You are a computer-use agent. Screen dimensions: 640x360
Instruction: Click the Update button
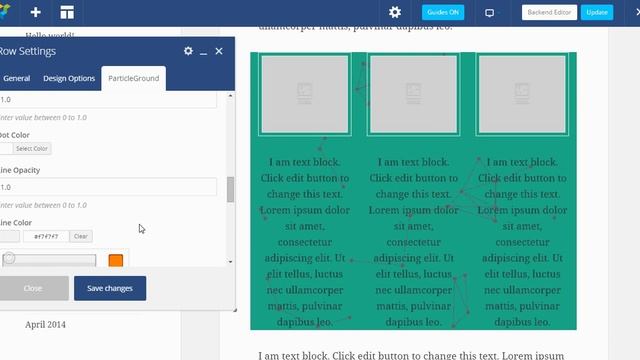pyautogui.click(x=597, y=12)
